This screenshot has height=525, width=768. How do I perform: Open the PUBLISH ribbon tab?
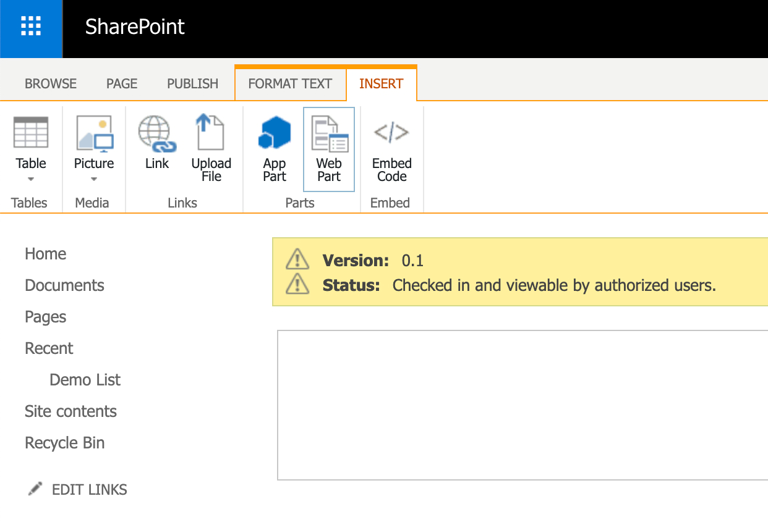pos(192,84)
